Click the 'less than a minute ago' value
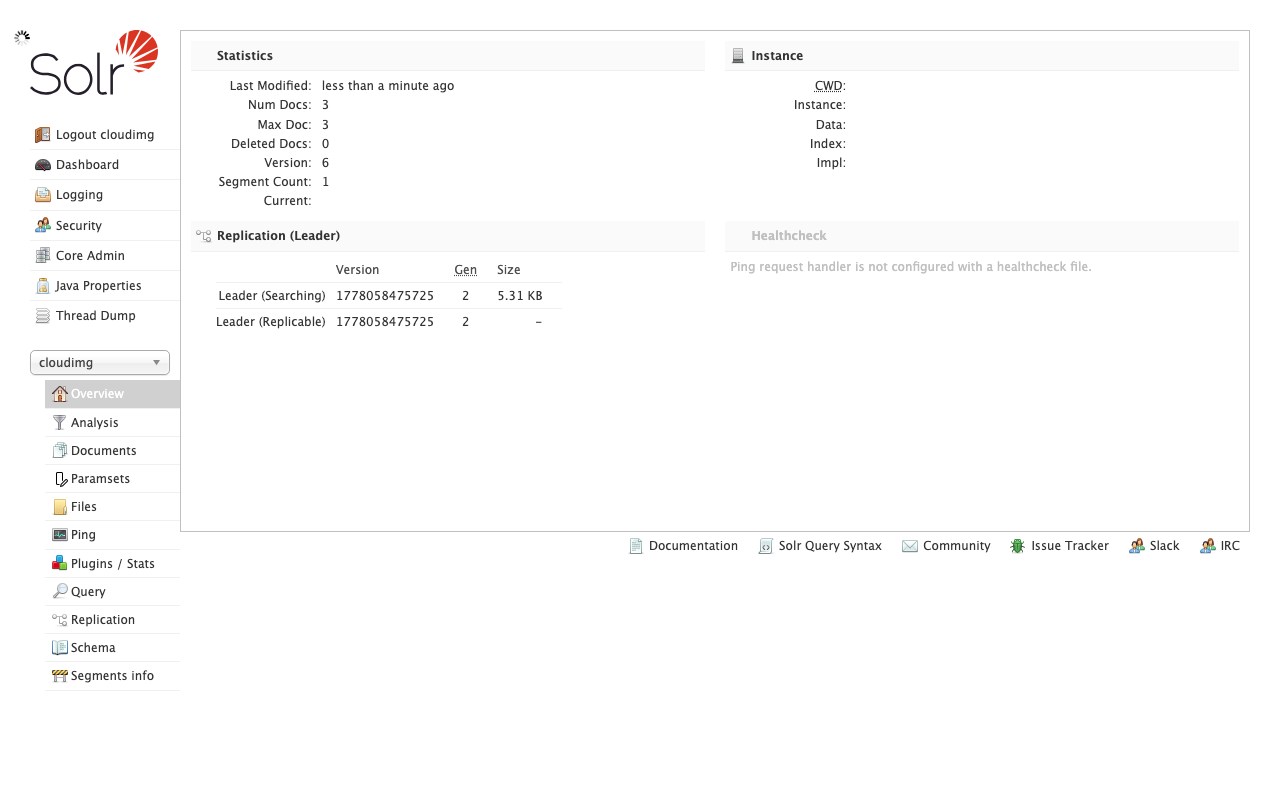Screen dimensions: 1280x800 coord(388,86)
